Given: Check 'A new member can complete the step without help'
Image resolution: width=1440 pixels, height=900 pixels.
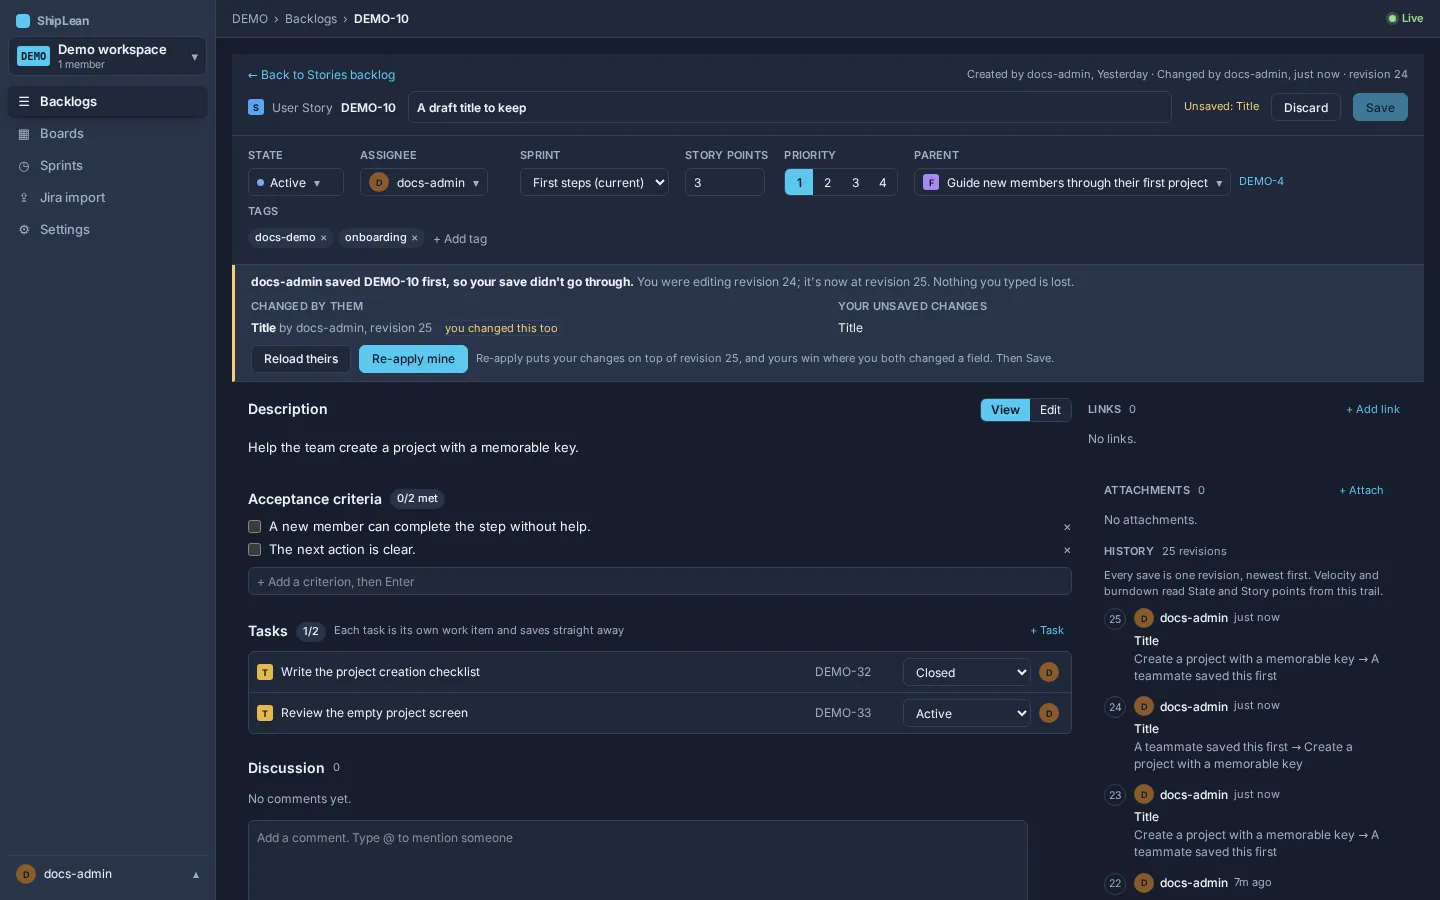Looking at the screenshot, I should (255, 527).
